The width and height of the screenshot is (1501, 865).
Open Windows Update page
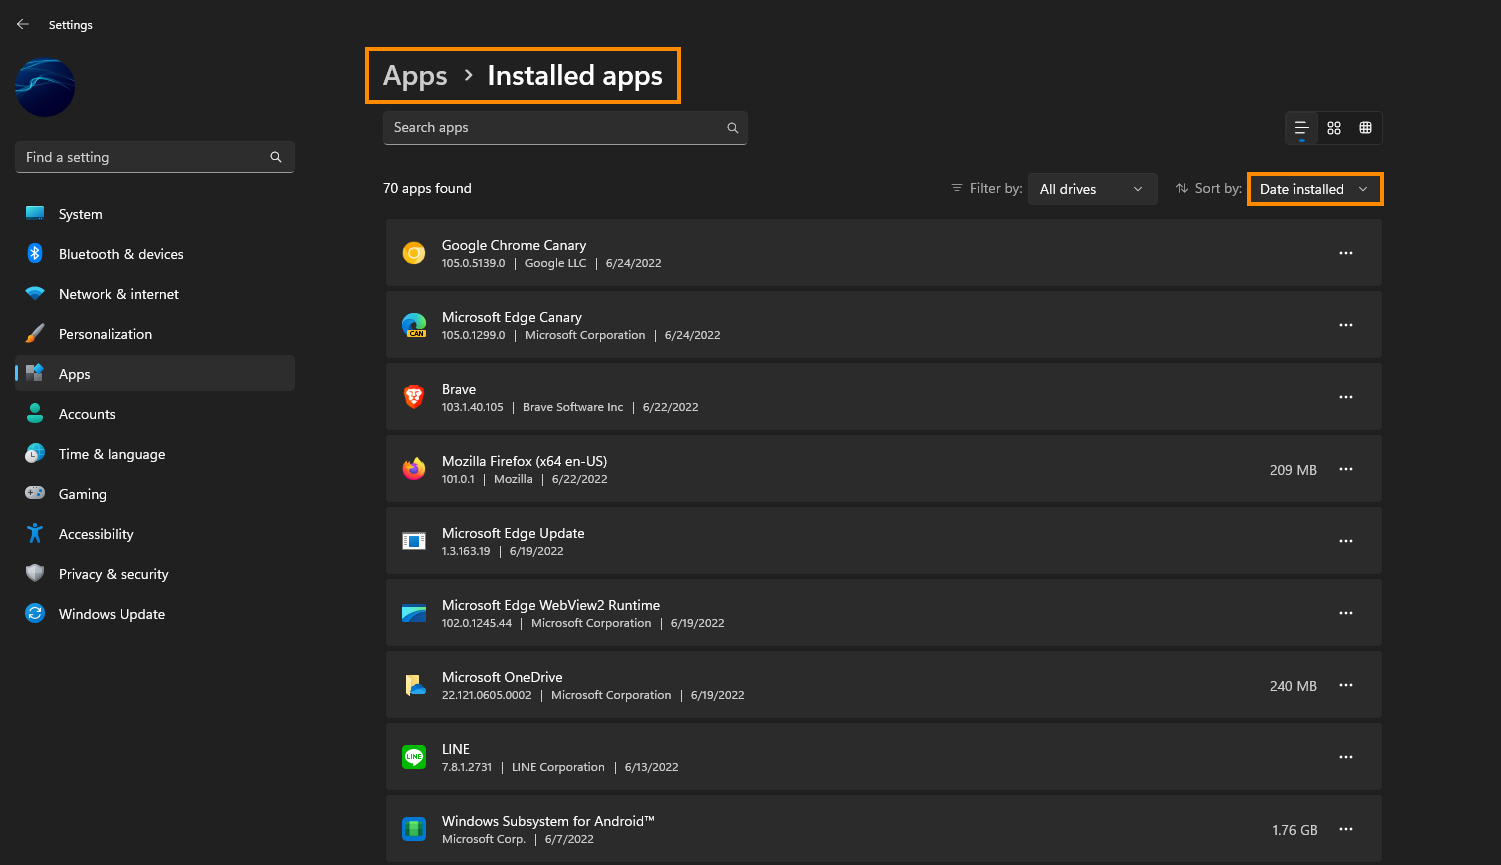pyautogui.click(x=155, y=614)
